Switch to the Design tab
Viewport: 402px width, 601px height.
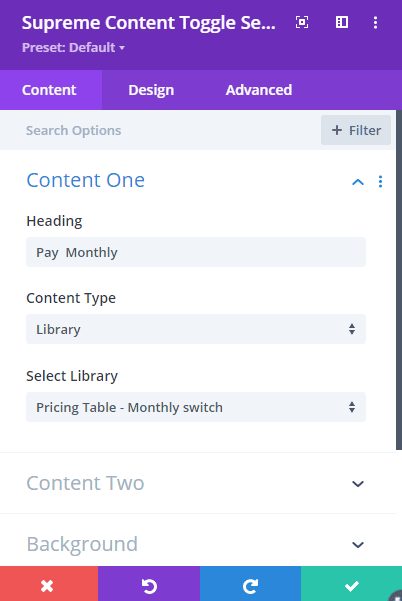click(151, 90)
